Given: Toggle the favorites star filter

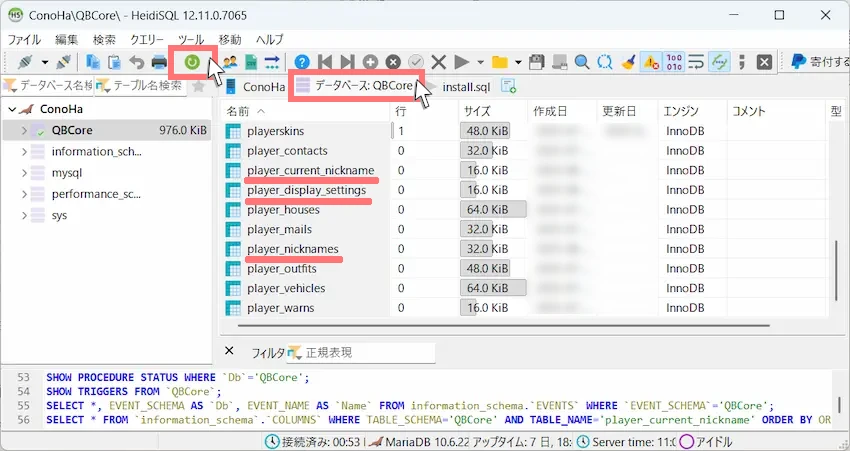Looking at the screenshot, I should click(198, 86).
